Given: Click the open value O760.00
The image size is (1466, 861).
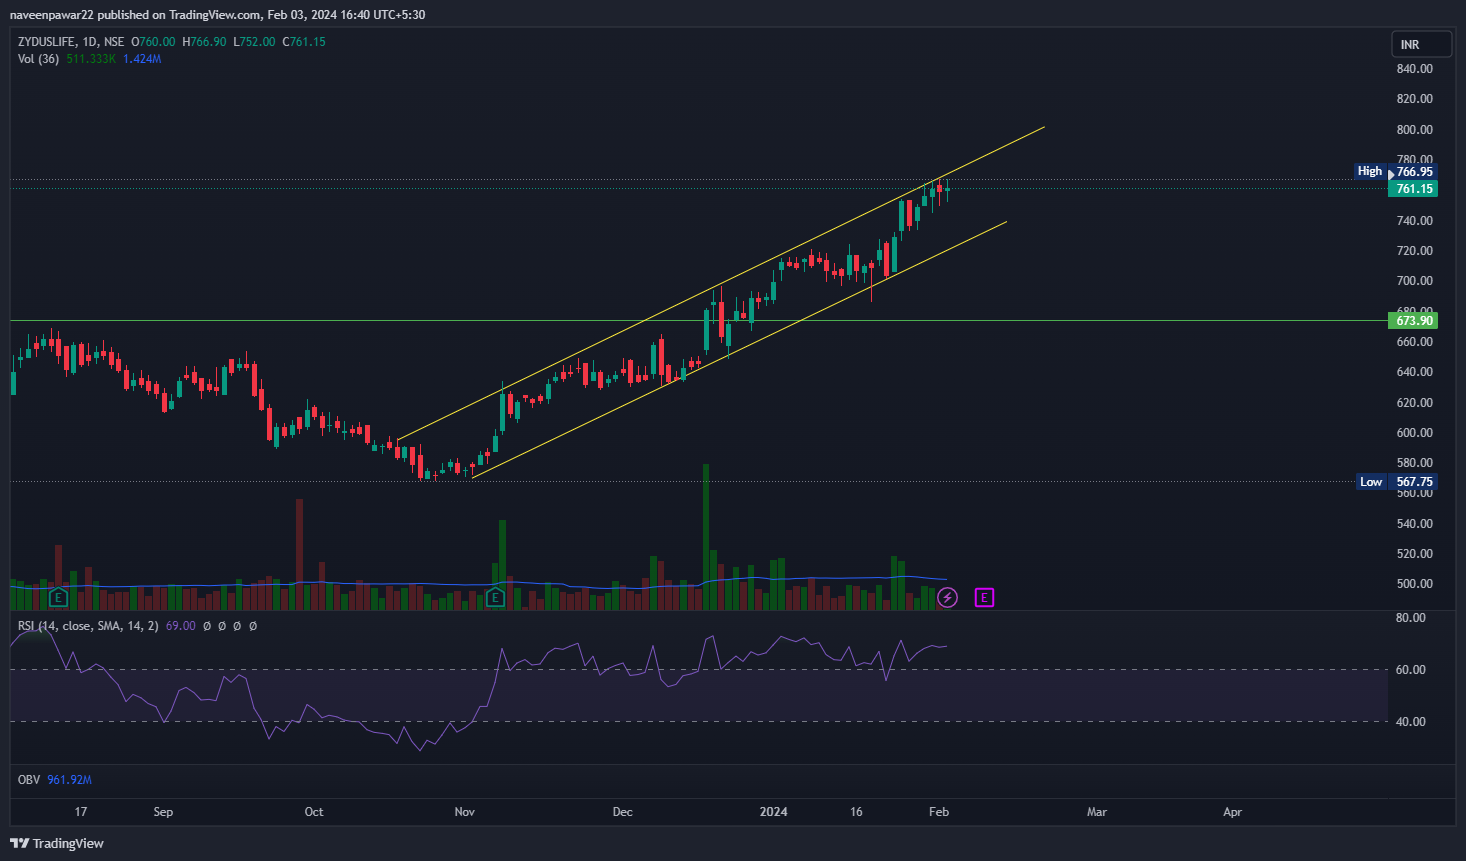Looking at the screenshot, I should (x=153, y=42).
